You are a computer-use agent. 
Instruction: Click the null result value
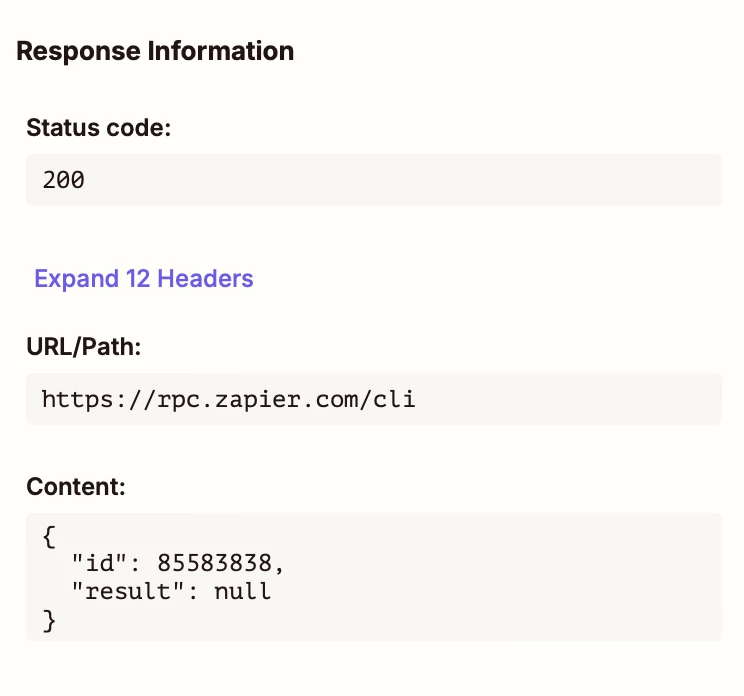pos(242,591)
